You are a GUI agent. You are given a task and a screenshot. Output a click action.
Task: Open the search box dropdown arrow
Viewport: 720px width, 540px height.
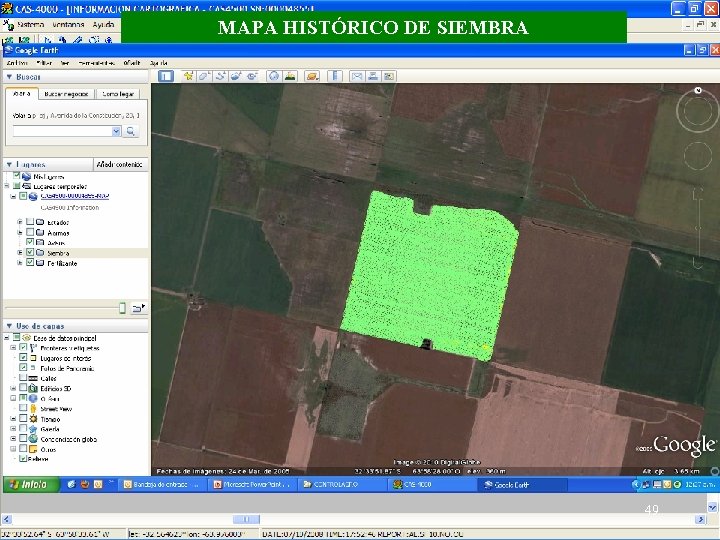point(116,131)
